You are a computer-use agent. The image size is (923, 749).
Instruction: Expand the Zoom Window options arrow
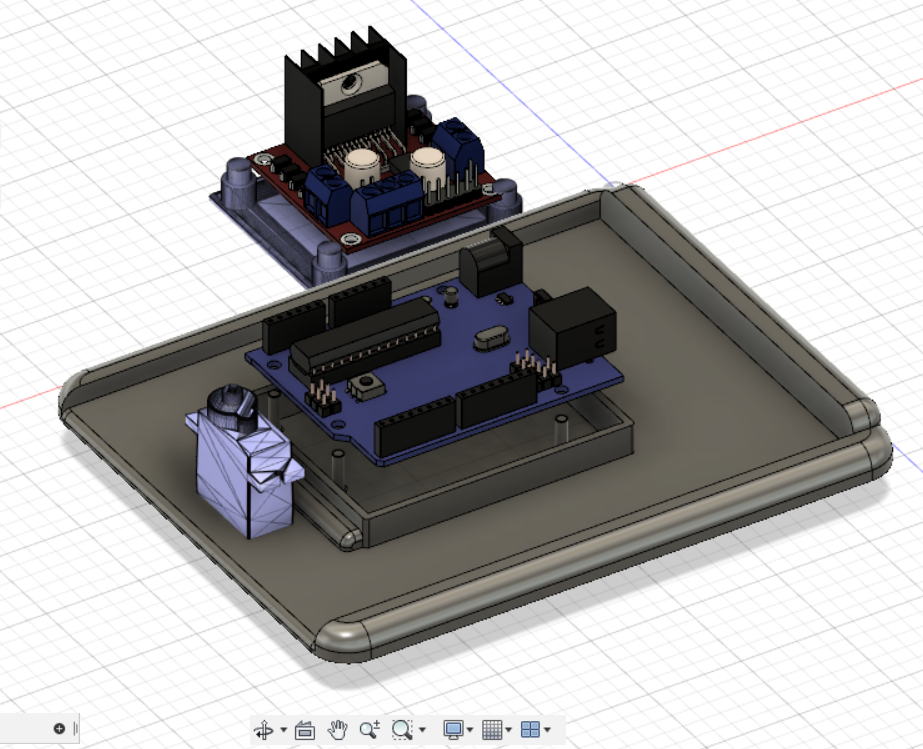point(422,730)
